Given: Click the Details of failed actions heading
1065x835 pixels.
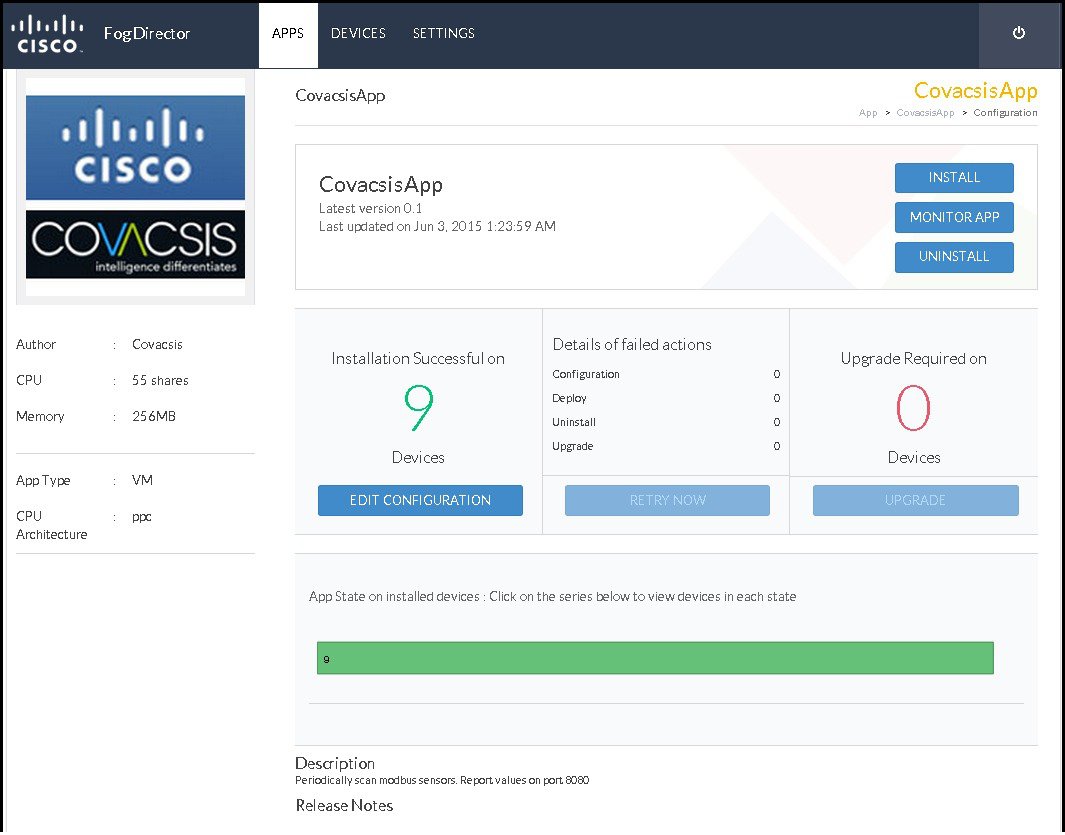Looking at the screenshot, I should 632,344.
